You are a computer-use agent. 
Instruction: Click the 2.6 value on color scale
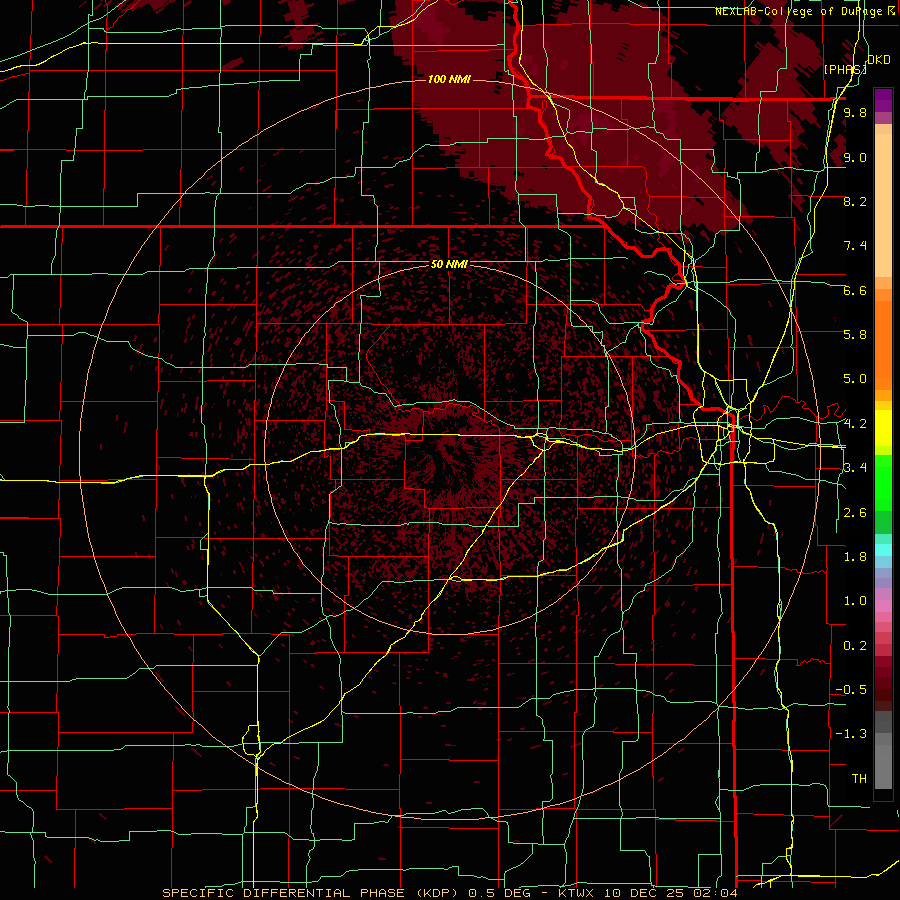pos(855,513)
